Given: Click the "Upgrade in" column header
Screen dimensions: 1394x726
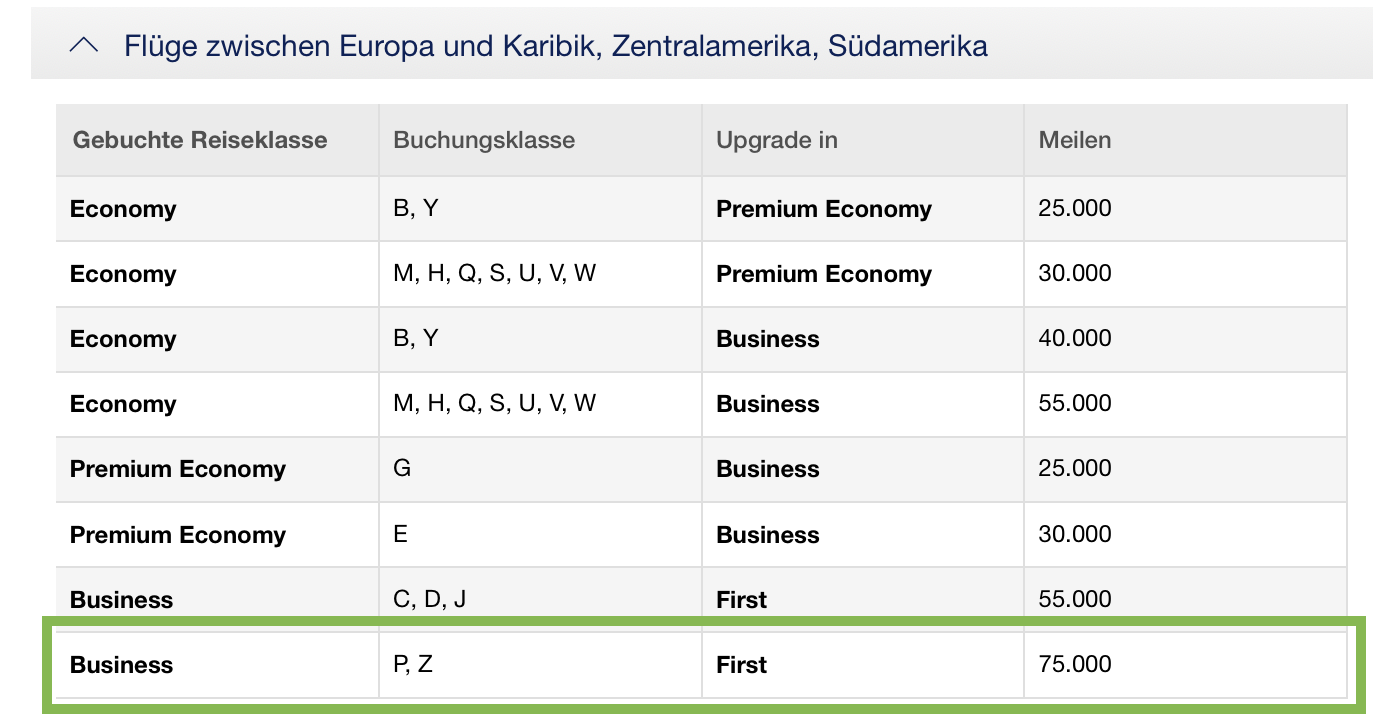Looking at the screenshot, I should (777, 140).
